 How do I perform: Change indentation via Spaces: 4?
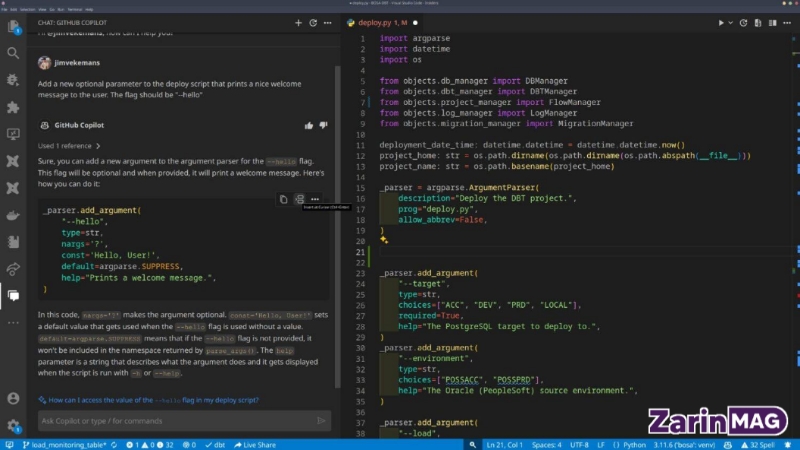point(546,445)
